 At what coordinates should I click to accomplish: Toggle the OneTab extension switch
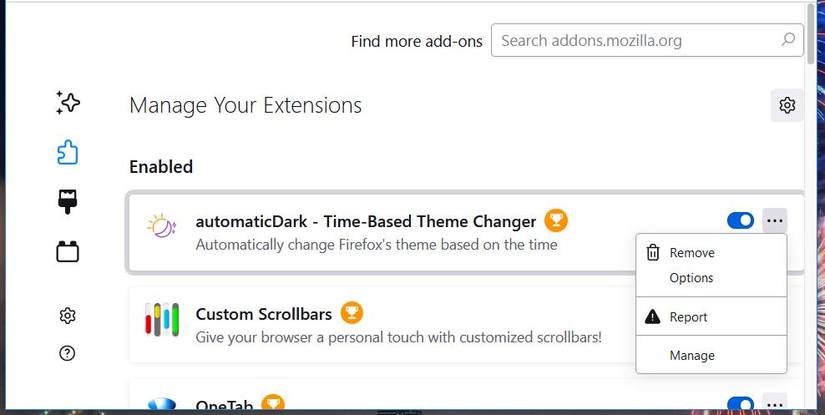tap(740, 404)
